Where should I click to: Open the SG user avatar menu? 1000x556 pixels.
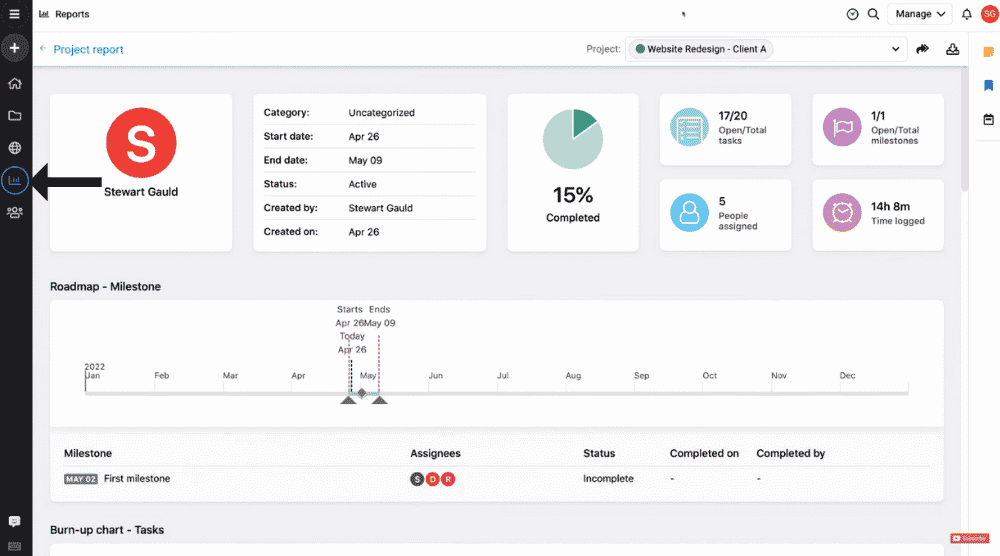(x=990, y=14)
